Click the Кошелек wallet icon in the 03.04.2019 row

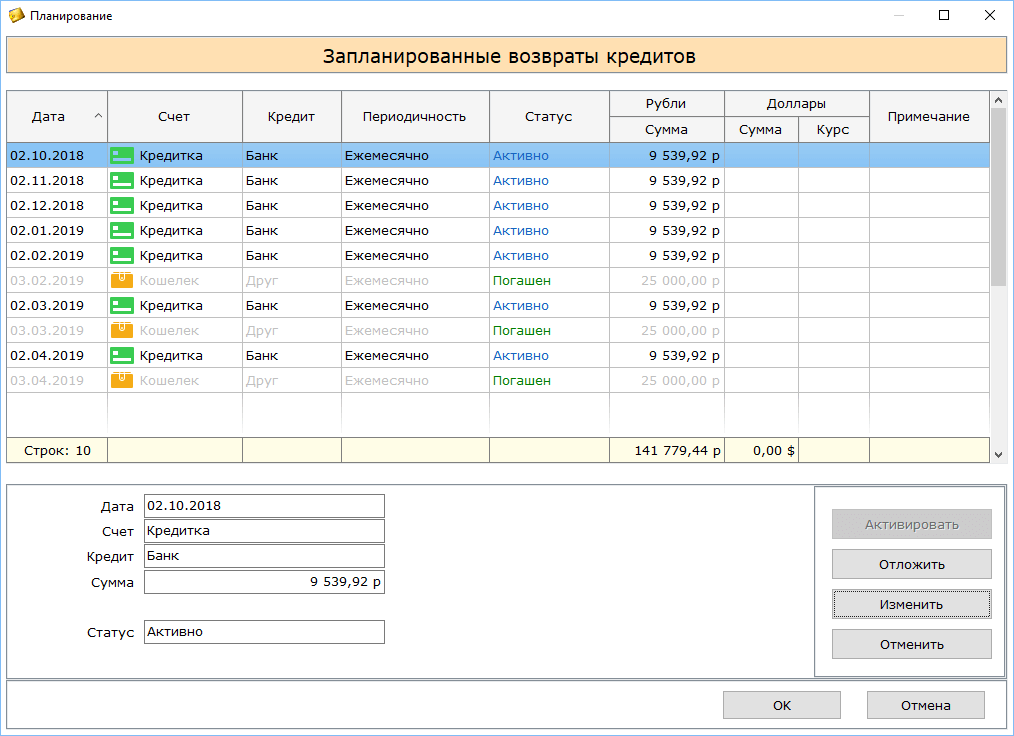click(122, 380)
